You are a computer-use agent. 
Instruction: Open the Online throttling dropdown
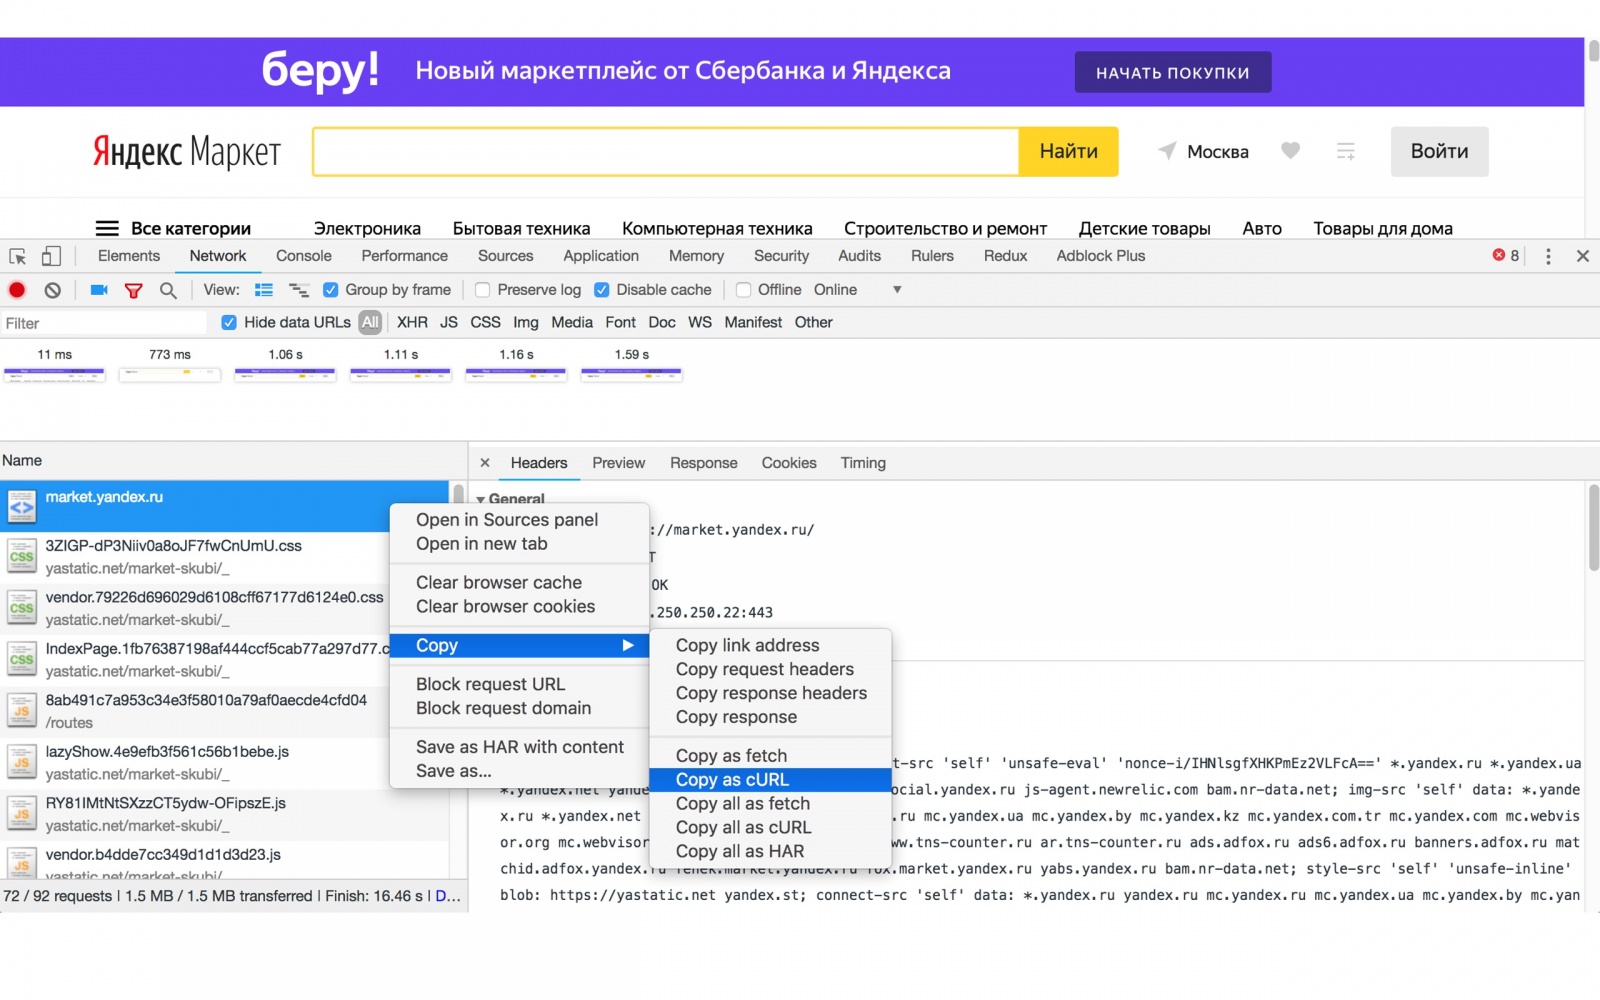858,290
